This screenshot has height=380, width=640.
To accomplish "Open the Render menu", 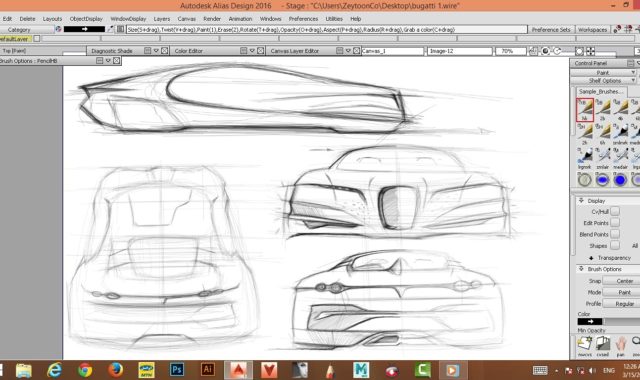I will pyautogui.click(x=212, y=19).
